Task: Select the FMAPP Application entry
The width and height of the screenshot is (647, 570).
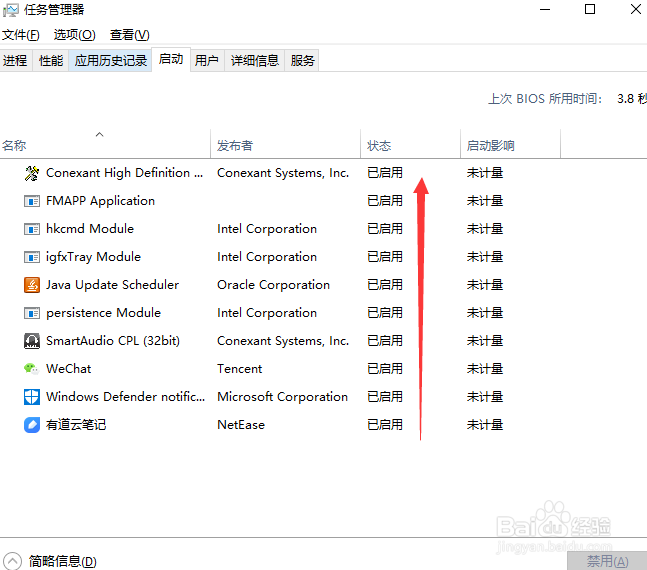Action: 100,201
